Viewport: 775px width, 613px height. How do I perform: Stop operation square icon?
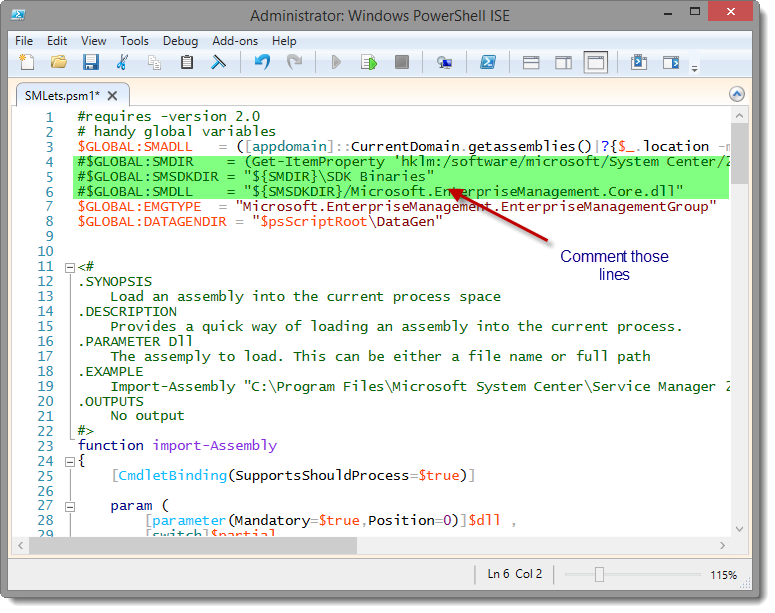(402, 62)
